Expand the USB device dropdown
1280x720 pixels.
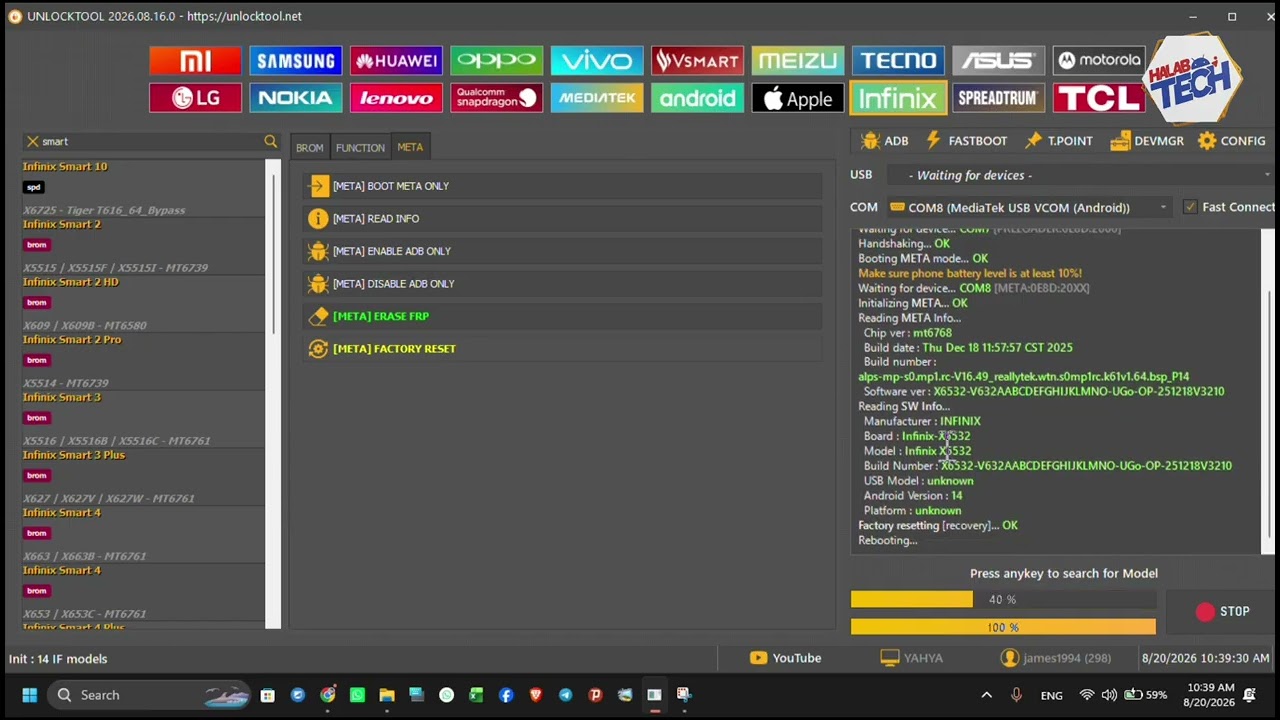1267,175
